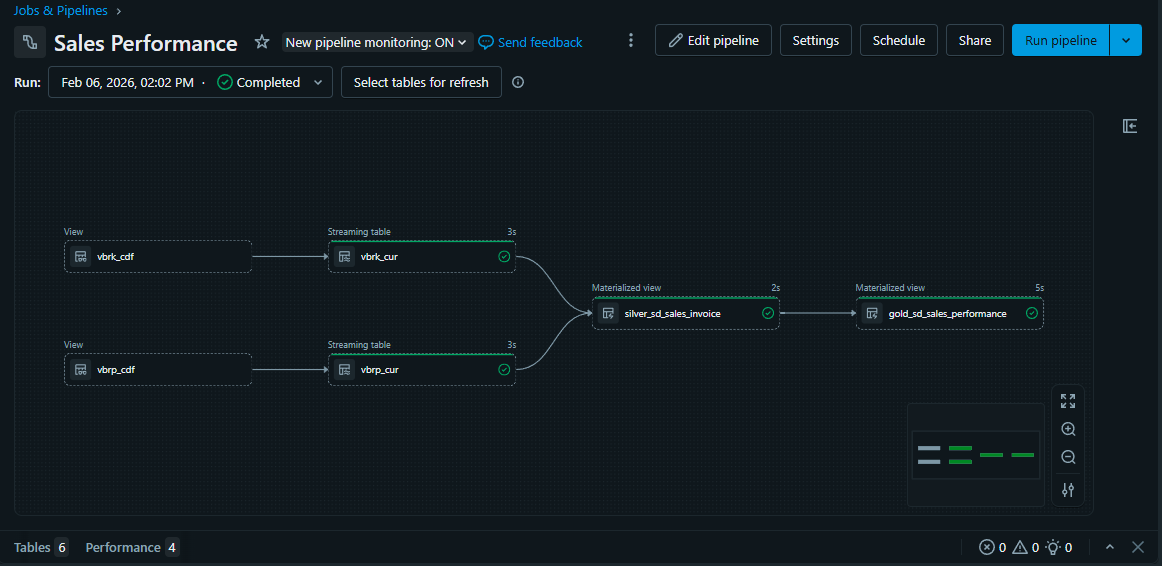1162x566 pixels.
Task: Open graph display options sliders icon
Action: [1068, 490]
